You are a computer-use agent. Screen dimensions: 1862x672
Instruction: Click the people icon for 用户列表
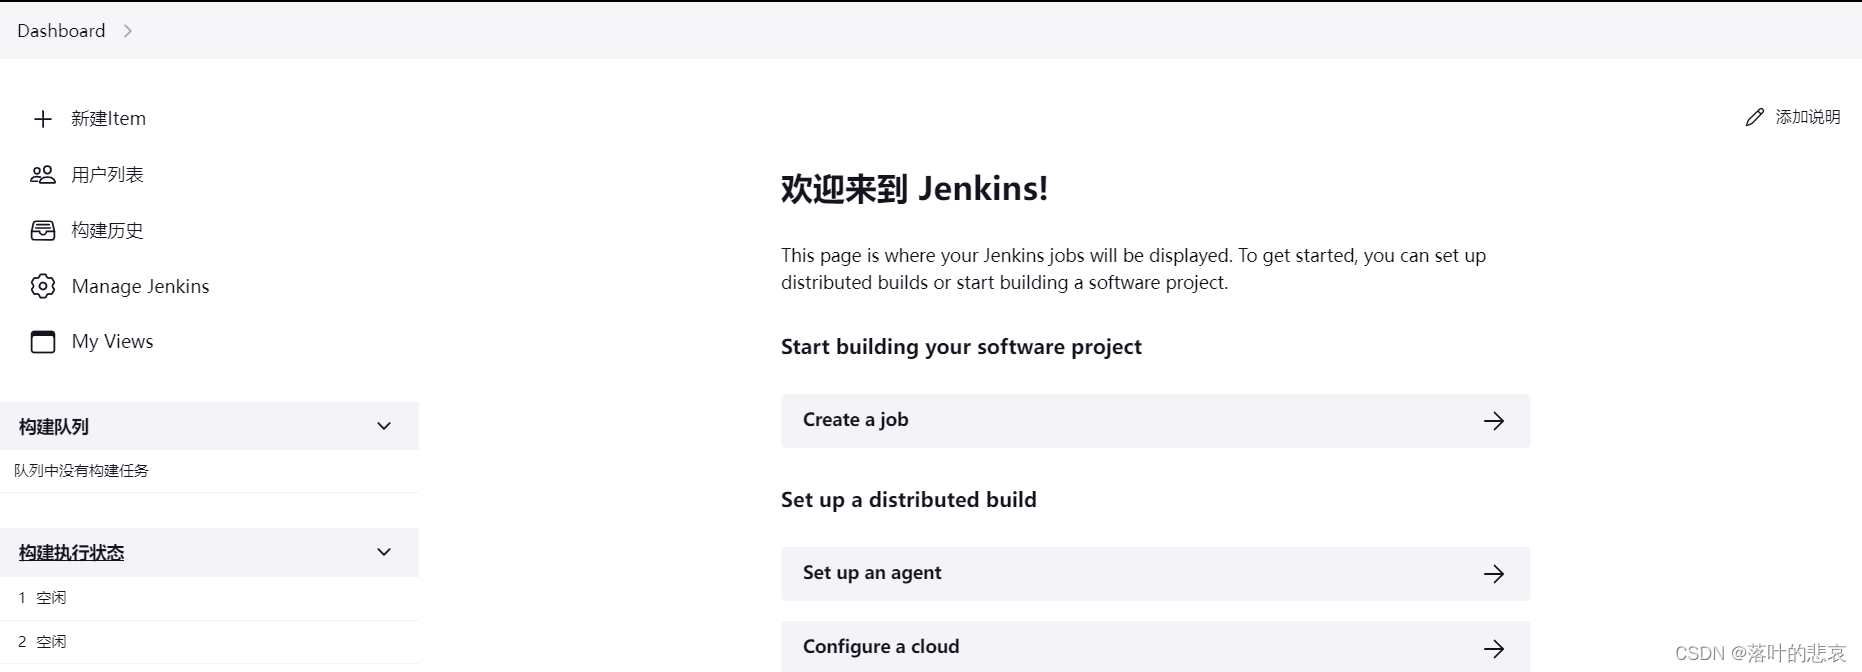click(43, 175)
